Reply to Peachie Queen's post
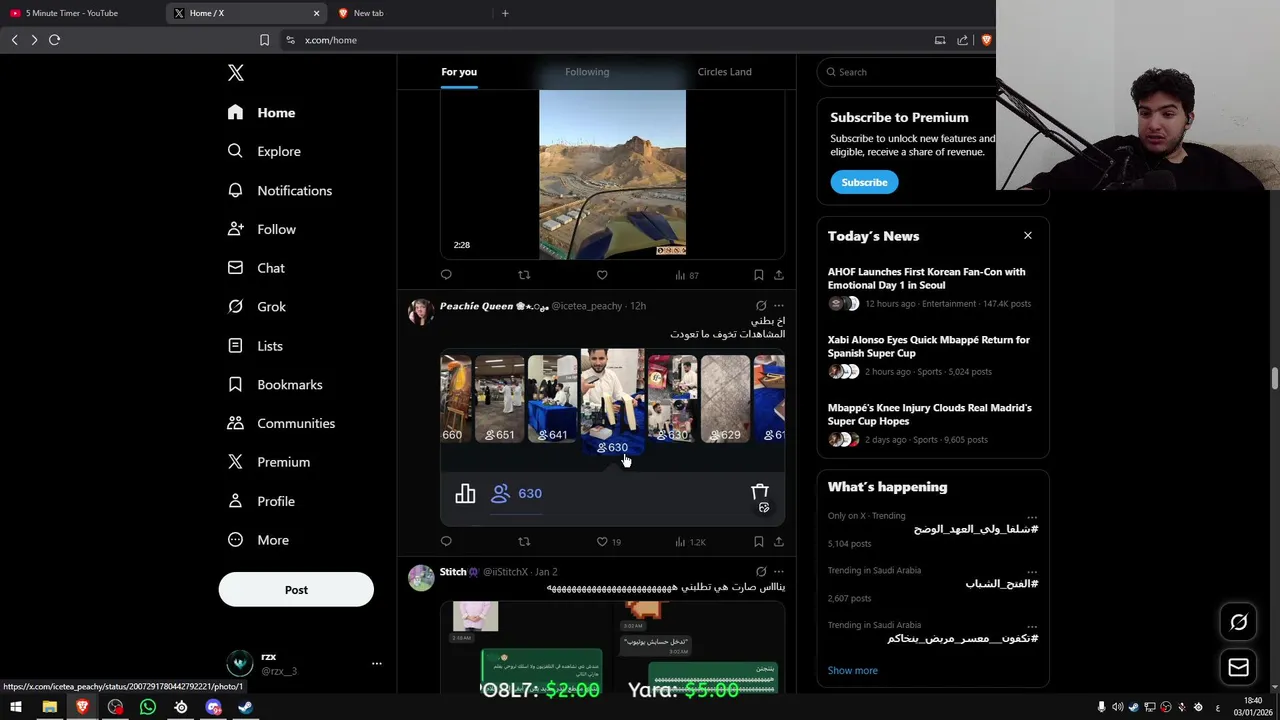The width and height of the screenshot is (1280, 720). click(x=446, y=541)
